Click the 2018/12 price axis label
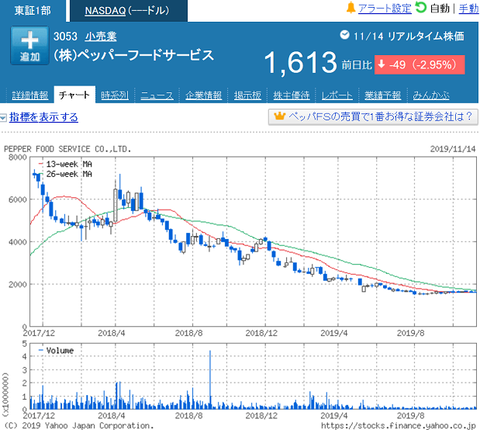 261,333
